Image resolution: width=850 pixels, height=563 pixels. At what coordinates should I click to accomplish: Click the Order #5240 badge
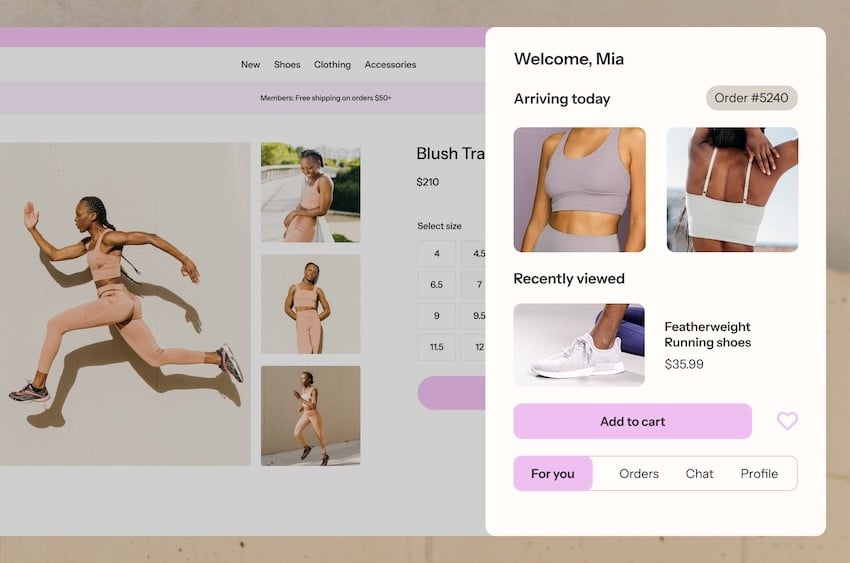point(751,98)
